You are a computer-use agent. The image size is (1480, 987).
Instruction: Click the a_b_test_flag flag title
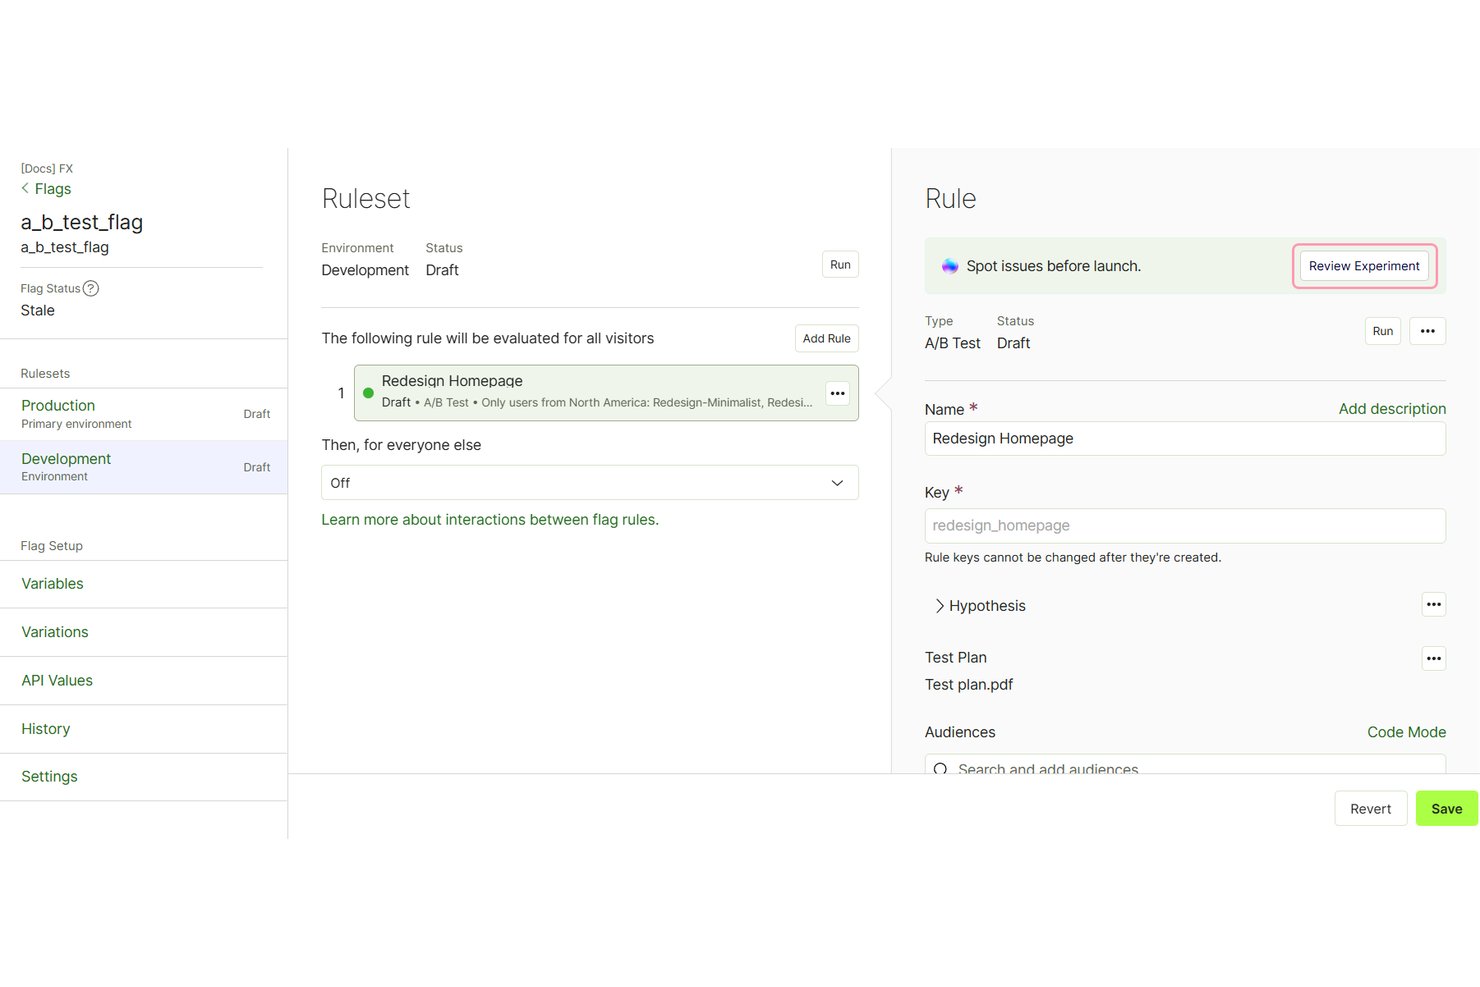(x=82, y=222)
